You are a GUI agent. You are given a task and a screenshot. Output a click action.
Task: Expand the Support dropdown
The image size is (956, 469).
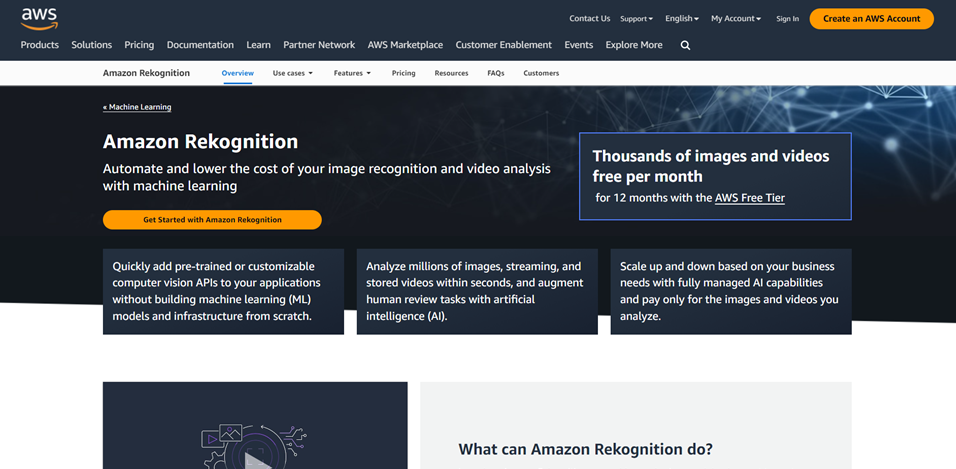click(637, 19)
